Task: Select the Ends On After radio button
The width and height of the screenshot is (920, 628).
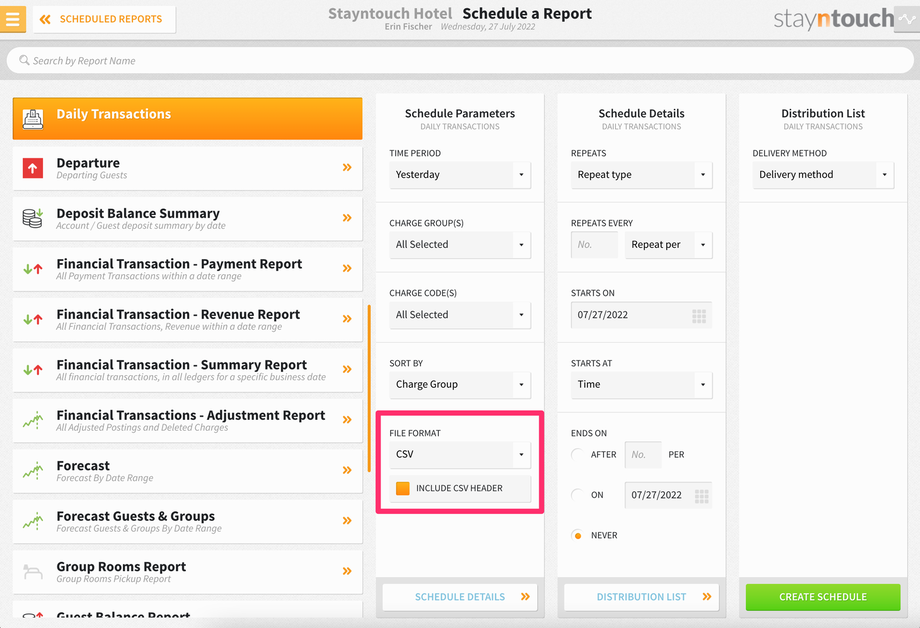Action: click(578, 455)
